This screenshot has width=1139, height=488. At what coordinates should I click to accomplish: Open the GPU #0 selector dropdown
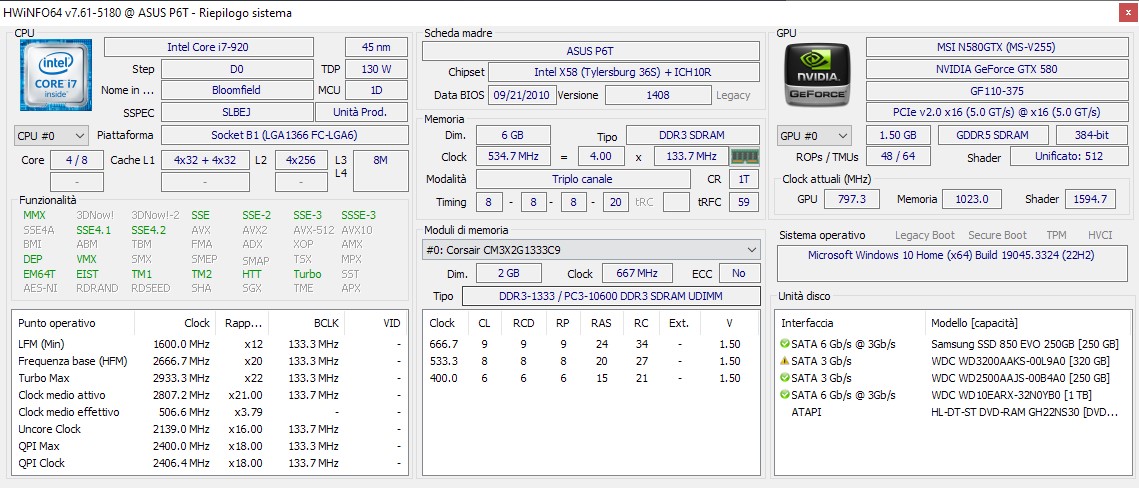(814, 136)
